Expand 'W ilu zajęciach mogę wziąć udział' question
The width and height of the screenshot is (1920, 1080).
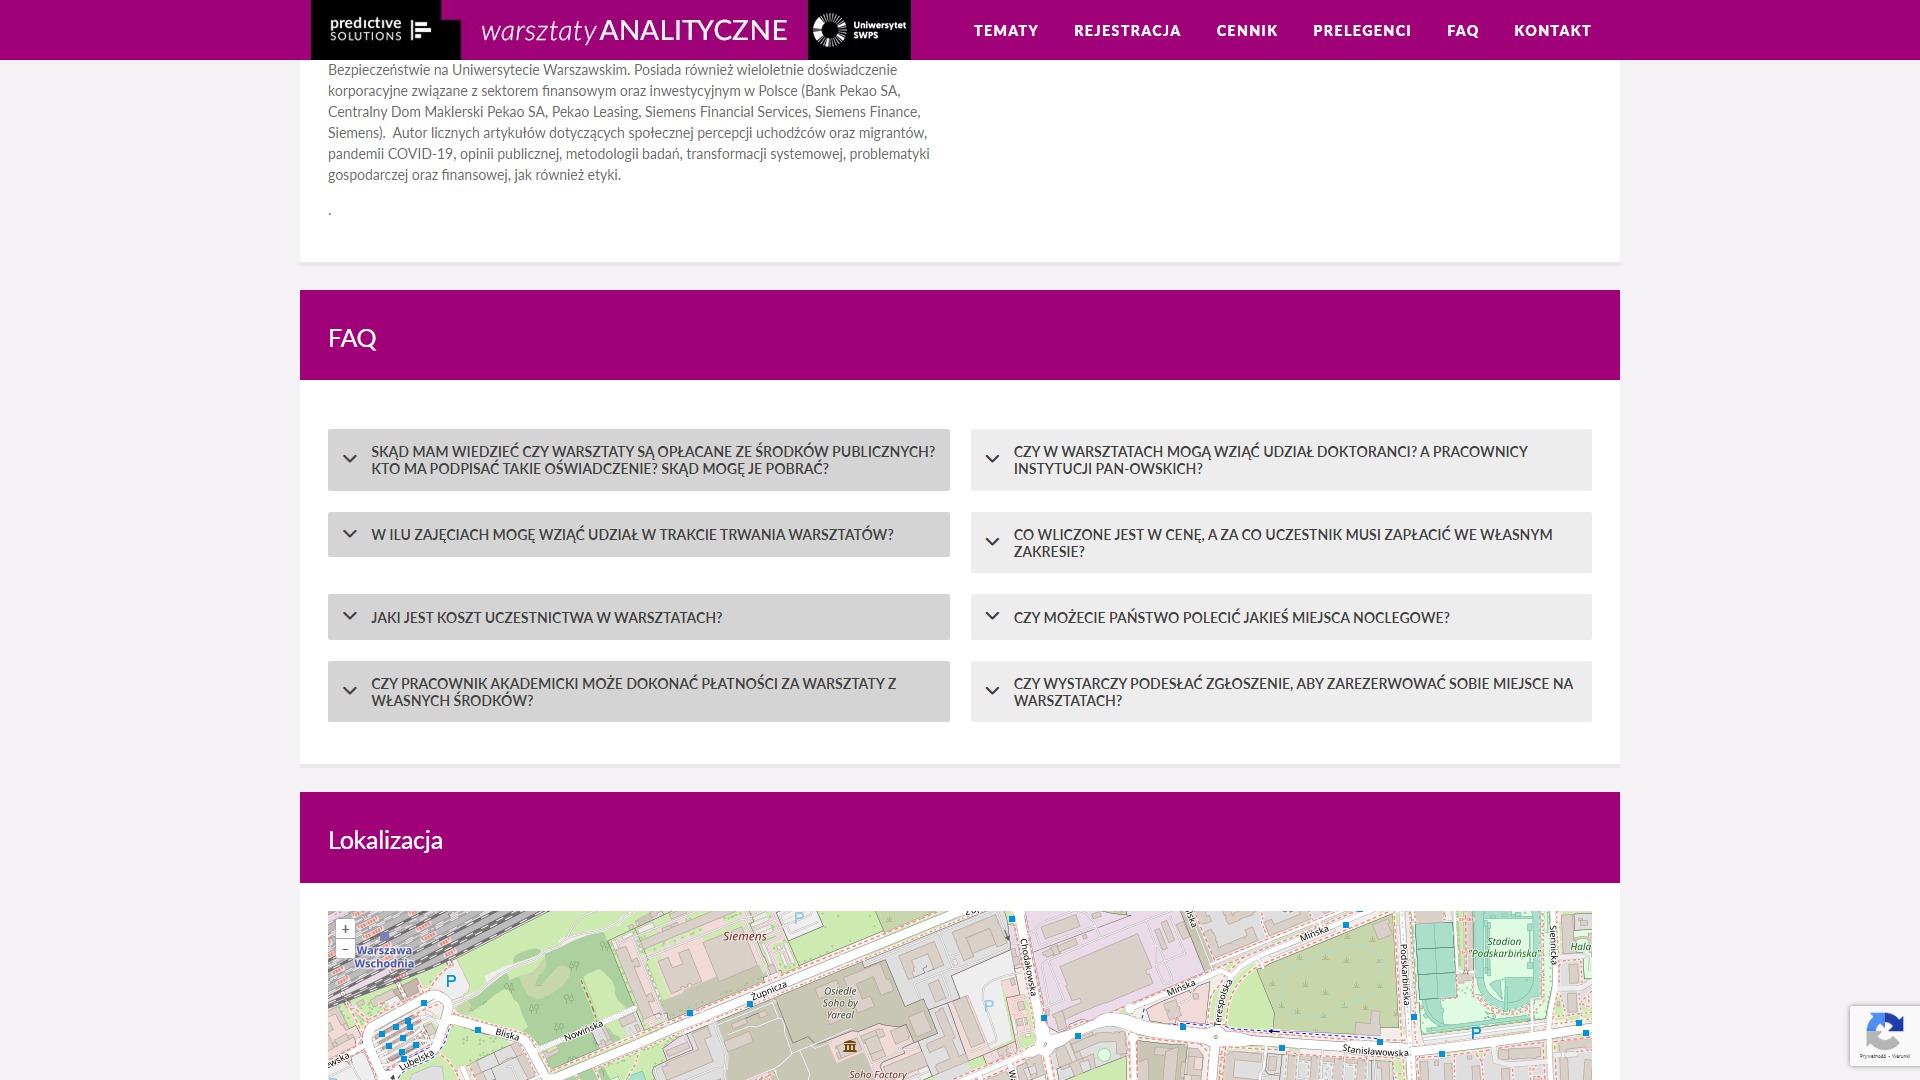coord(639,534)
